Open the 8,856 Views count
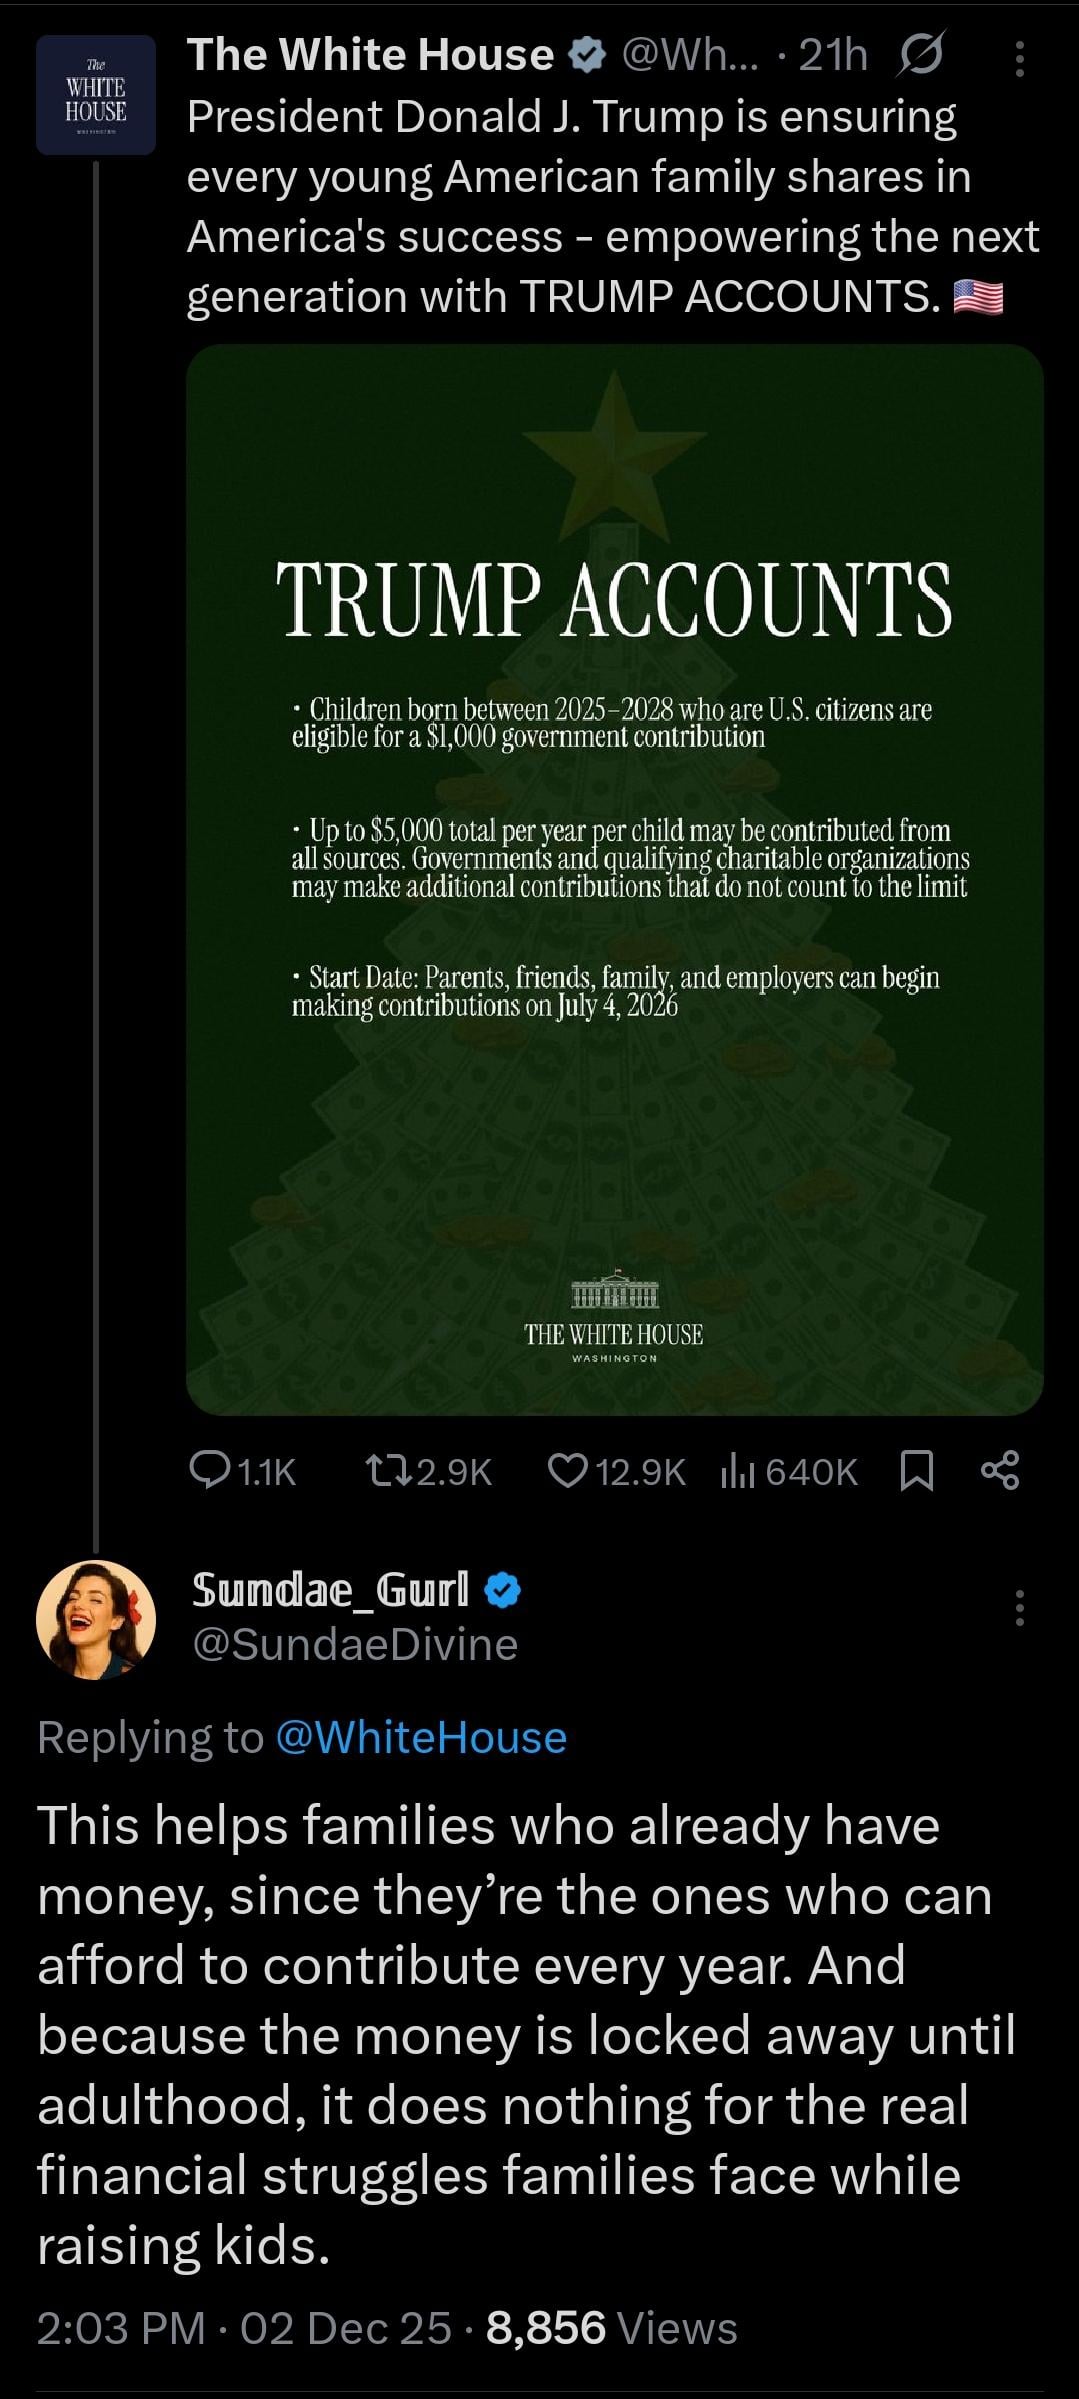The width and height of the screenshot is (1079, 2399). click(611, 2328)
